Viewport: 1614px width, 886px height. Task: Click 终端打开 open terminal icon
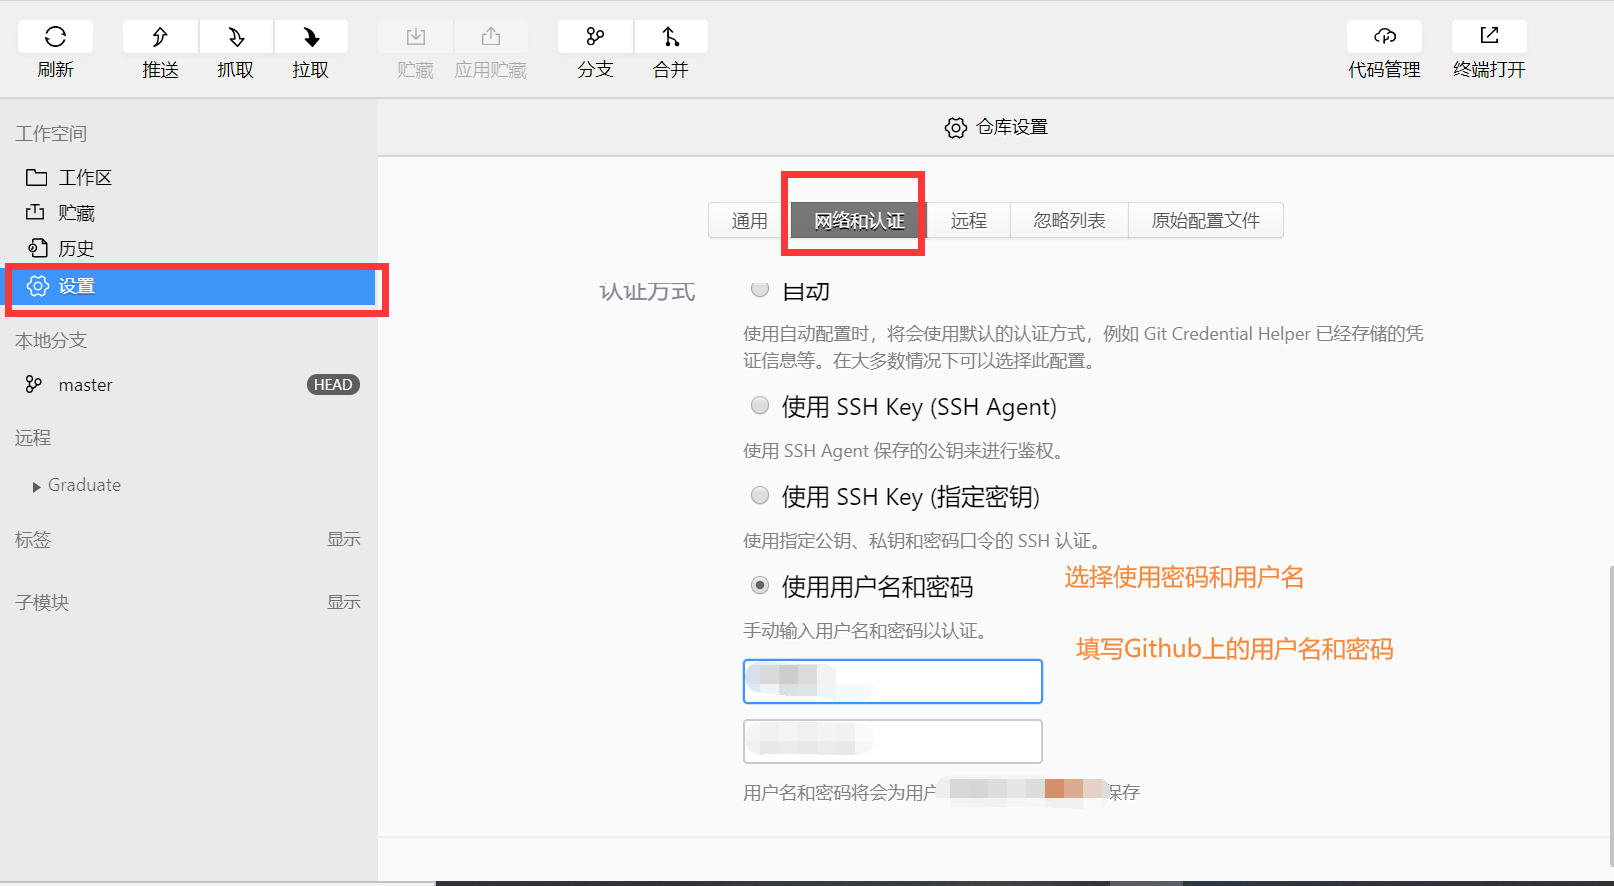[x=1489, y=37]
